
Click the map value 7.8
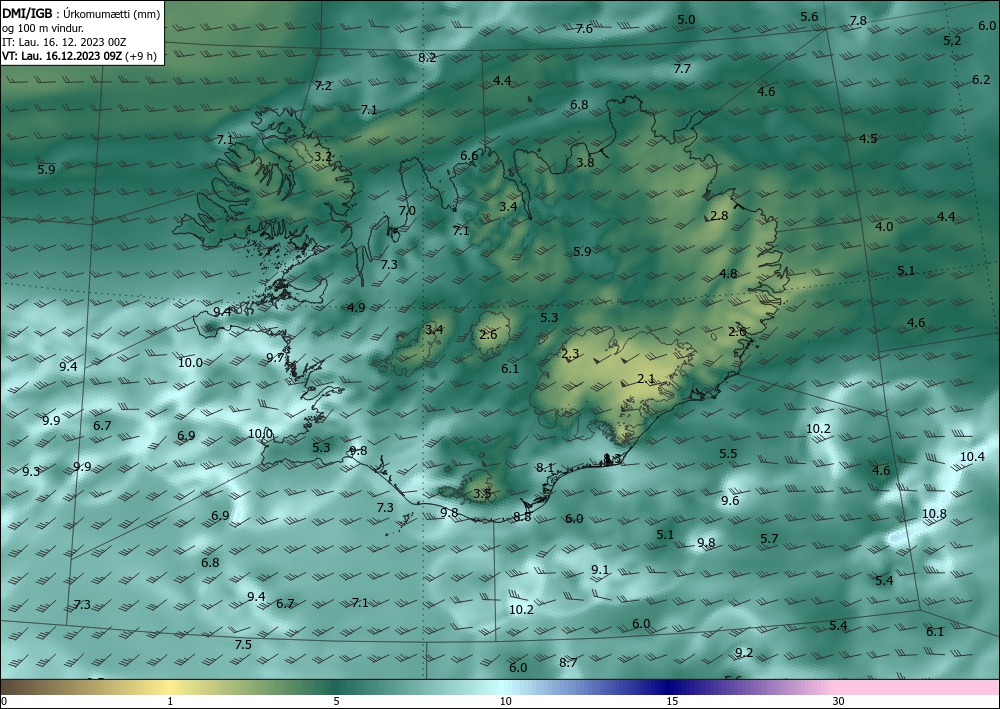858,20
